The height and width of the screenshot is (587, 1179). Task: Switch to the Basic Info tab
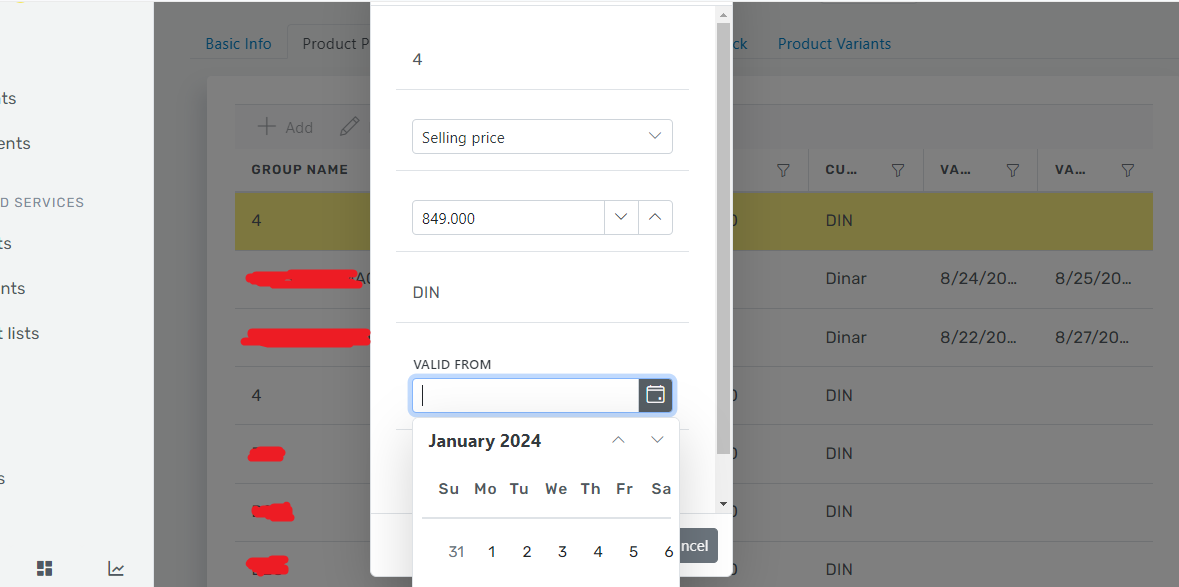238,44
